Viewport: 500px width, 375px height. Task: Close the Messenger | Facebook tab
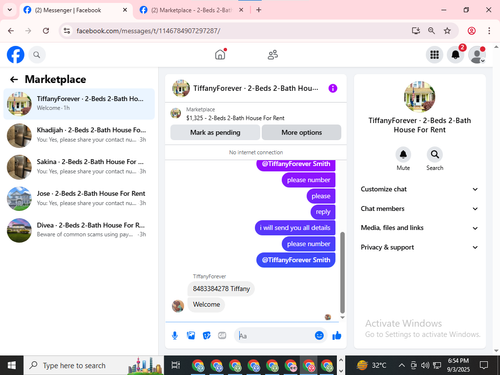pos(125,10)
